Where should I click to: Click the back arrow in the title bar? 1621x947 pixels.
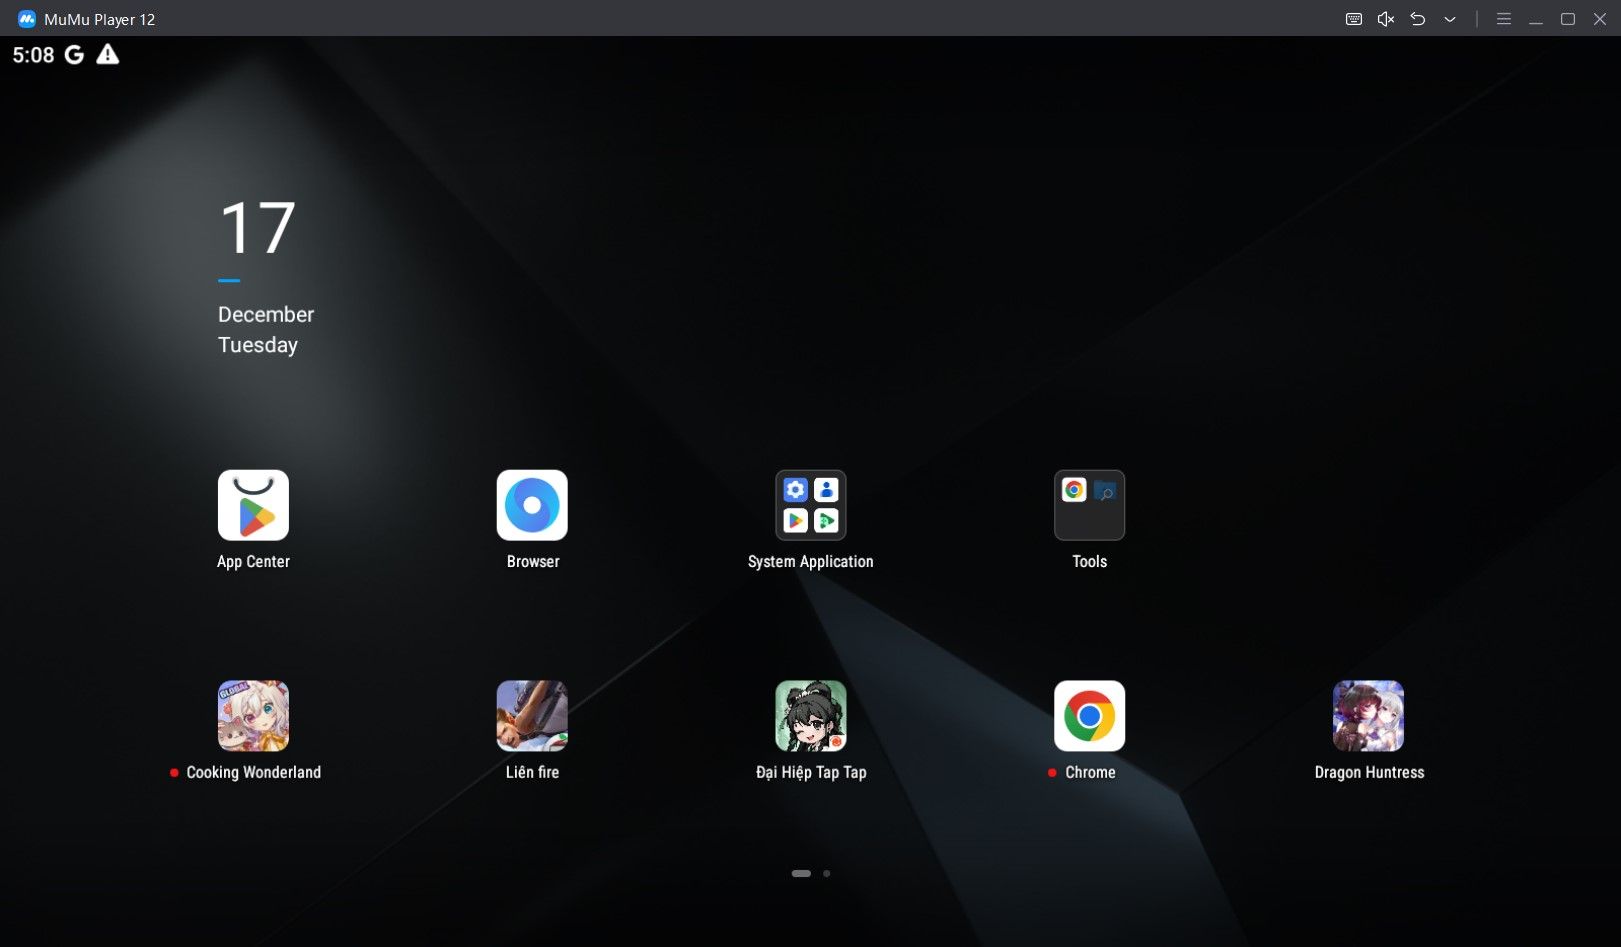1418,19
